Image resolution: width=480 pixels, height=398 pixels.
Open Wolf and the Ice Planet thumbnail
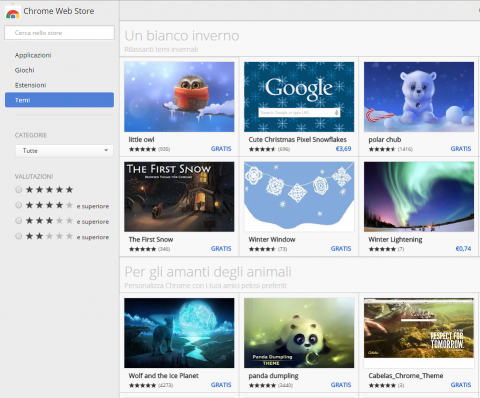pyautogui.click(x=179, y=333)
